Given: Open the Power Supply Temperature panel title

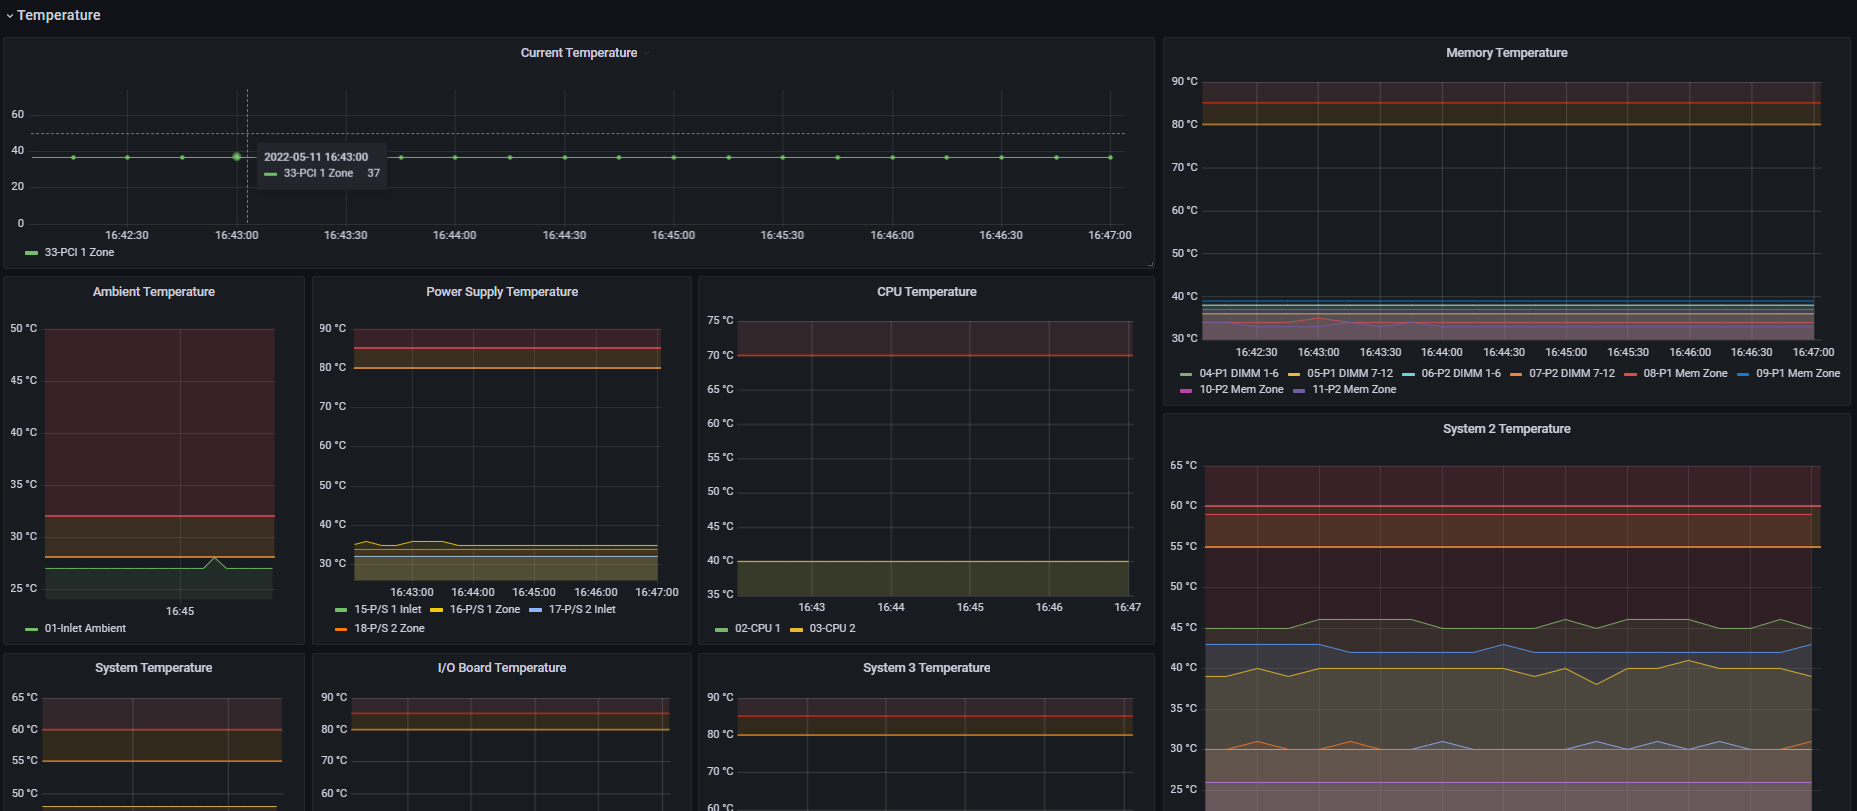Looking at the screenshot, I should tap(502, 292).
